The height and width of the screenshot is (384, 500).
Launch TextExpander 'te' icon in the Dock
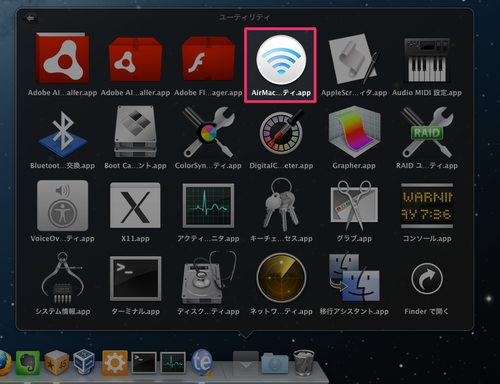click(x=203, y=362)
